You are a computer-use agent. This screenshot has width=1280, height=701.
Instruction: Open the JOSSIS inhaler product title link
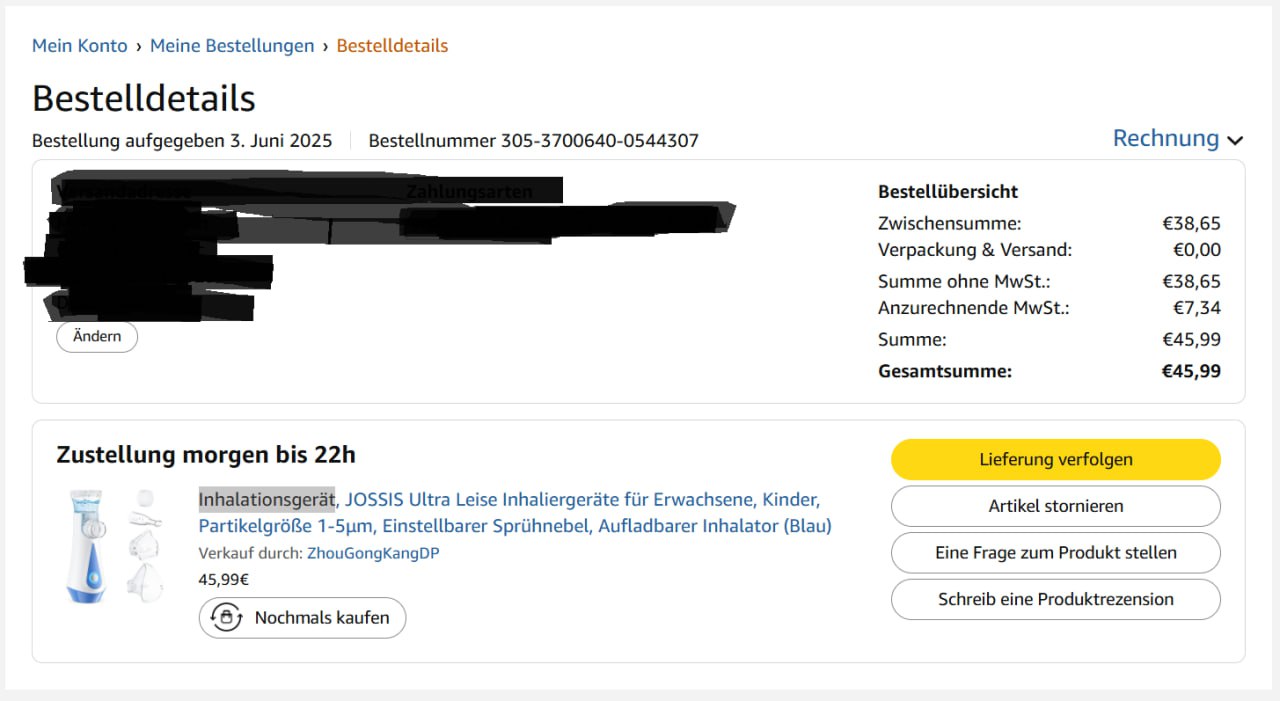(515, 512)
